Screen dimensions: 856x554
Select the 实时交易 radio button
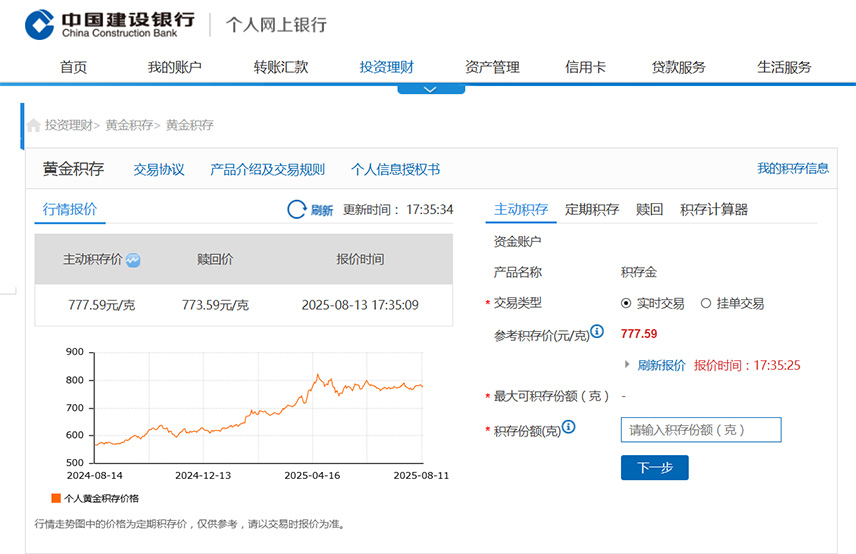tap(626, 303)
